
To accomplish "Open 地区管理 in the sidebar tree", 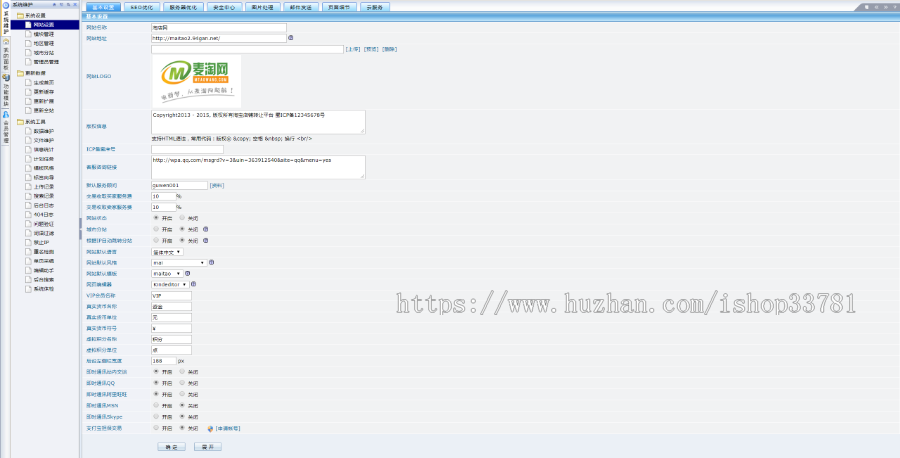I will coord(44,43).
